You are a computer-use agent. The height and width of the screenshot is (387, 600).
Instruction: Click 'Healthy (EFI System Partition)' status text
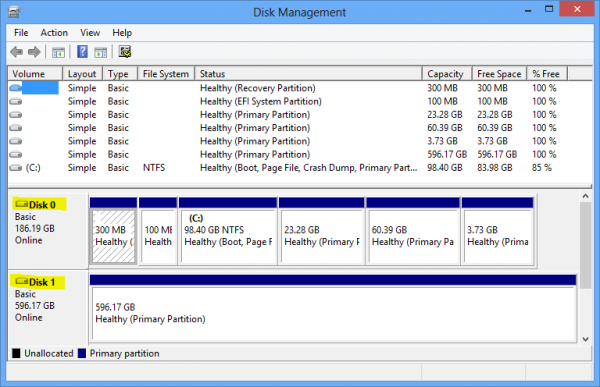tap(261, 101)
